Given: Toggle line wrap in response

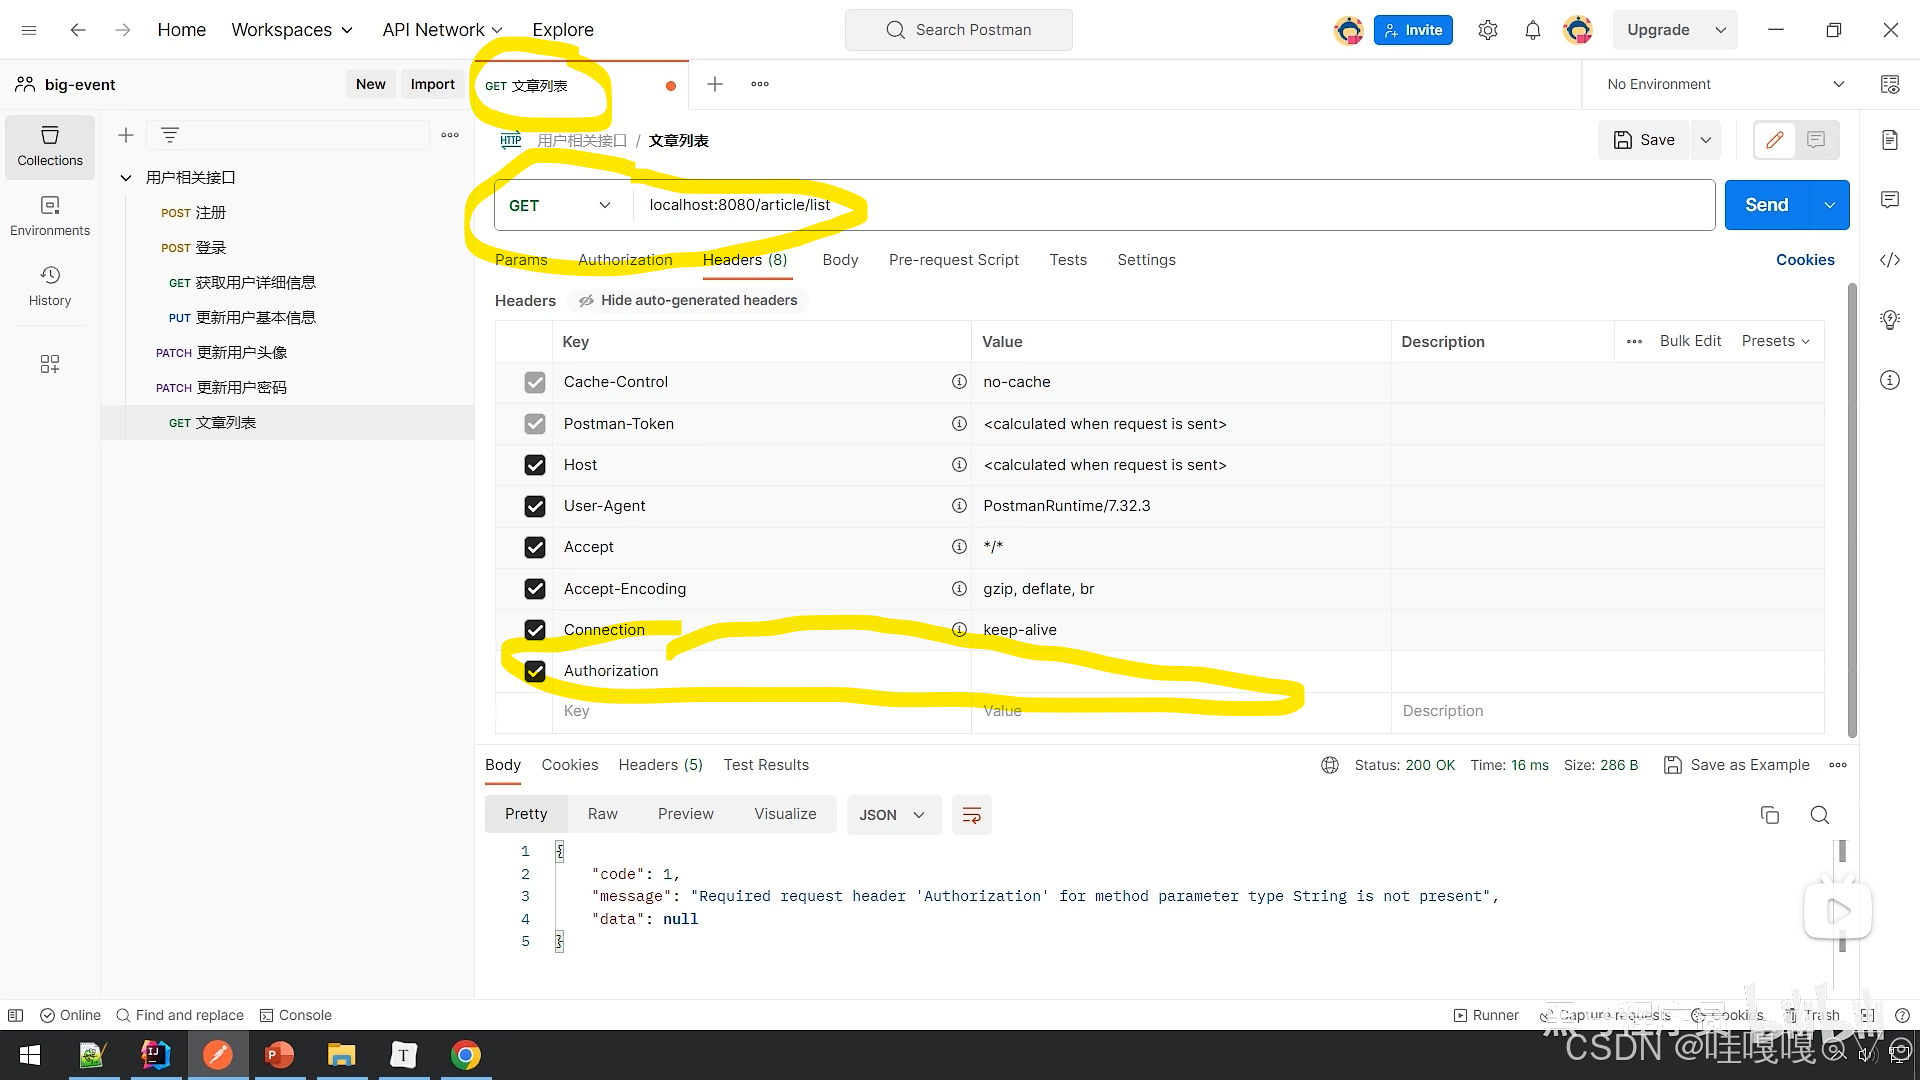Looking at the screenshot, I should point(970,815).
